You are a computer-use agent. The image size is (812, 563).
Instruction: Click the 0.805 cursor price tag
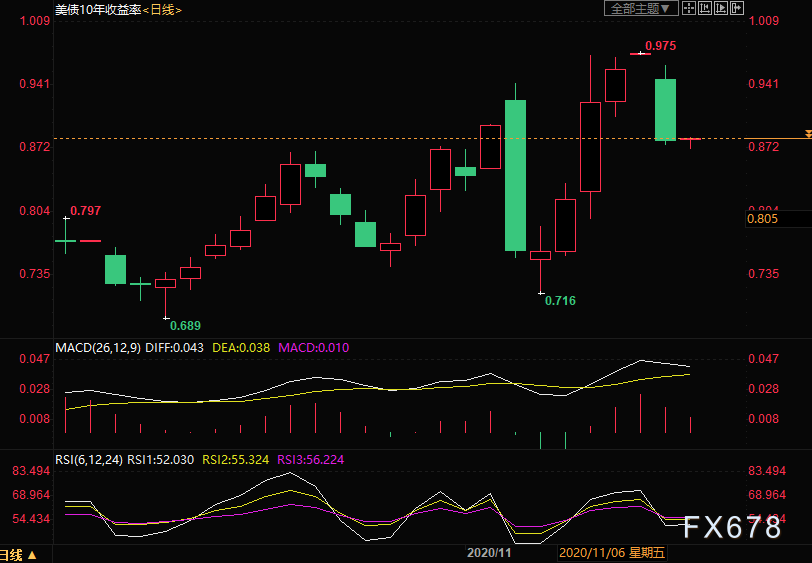(778, 219)
